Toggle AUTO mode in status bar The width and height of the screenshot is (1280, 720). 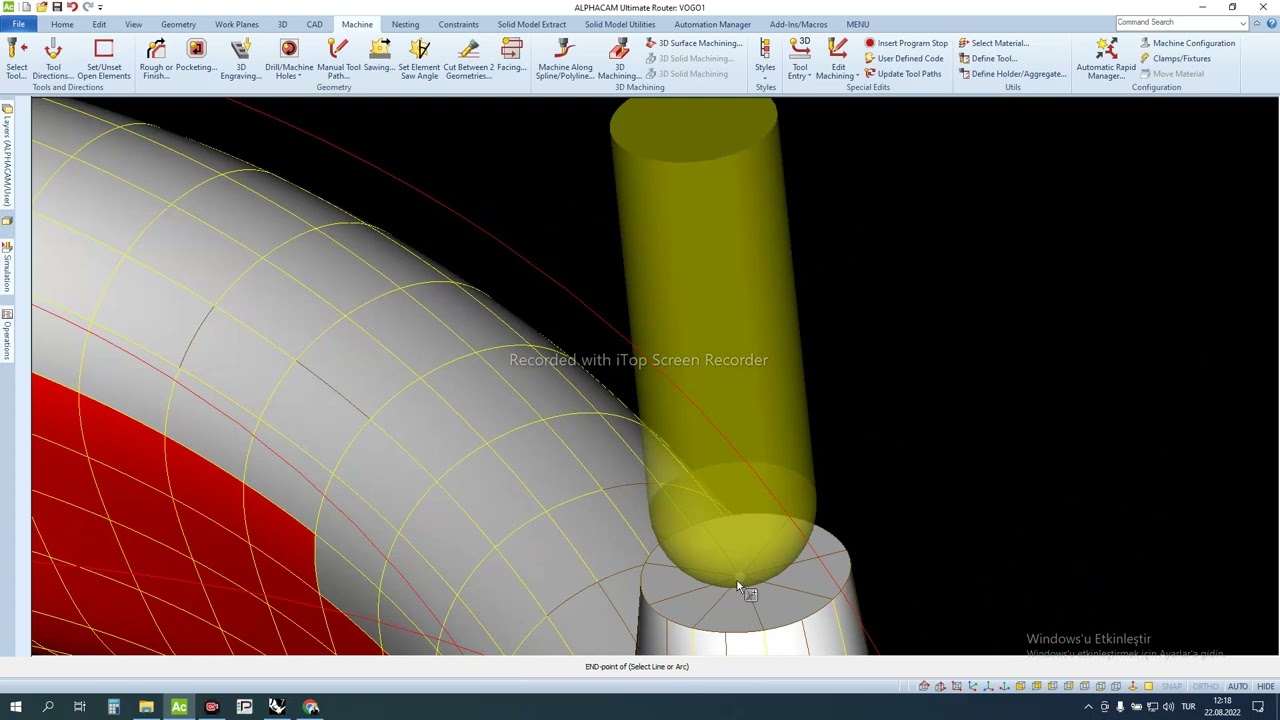[1238, 687]
